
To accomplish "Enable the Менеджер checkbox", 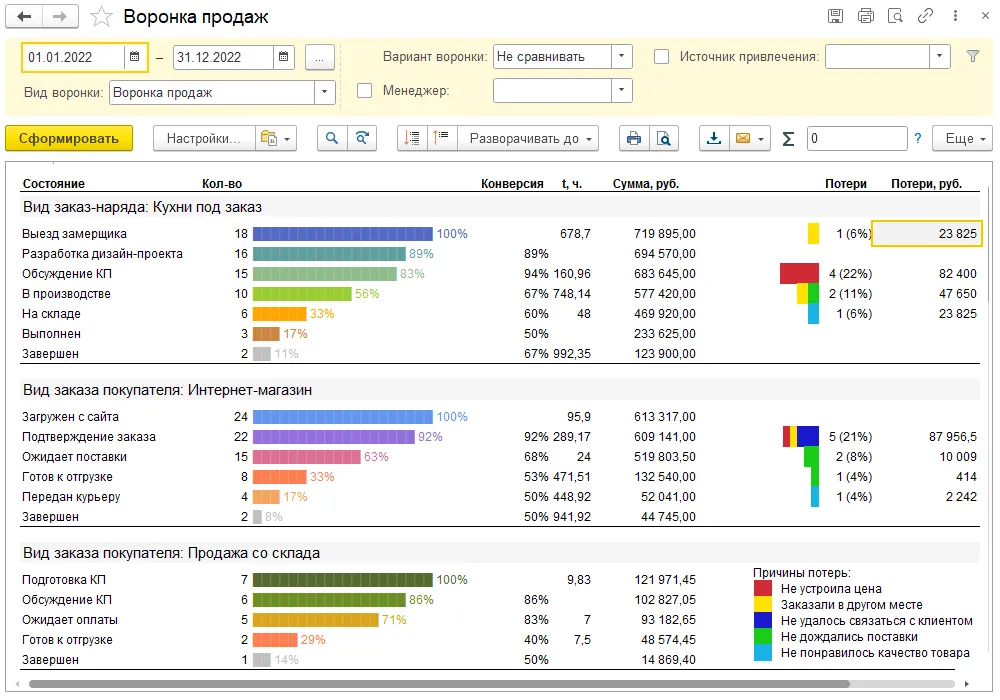I will click(365, 91).
